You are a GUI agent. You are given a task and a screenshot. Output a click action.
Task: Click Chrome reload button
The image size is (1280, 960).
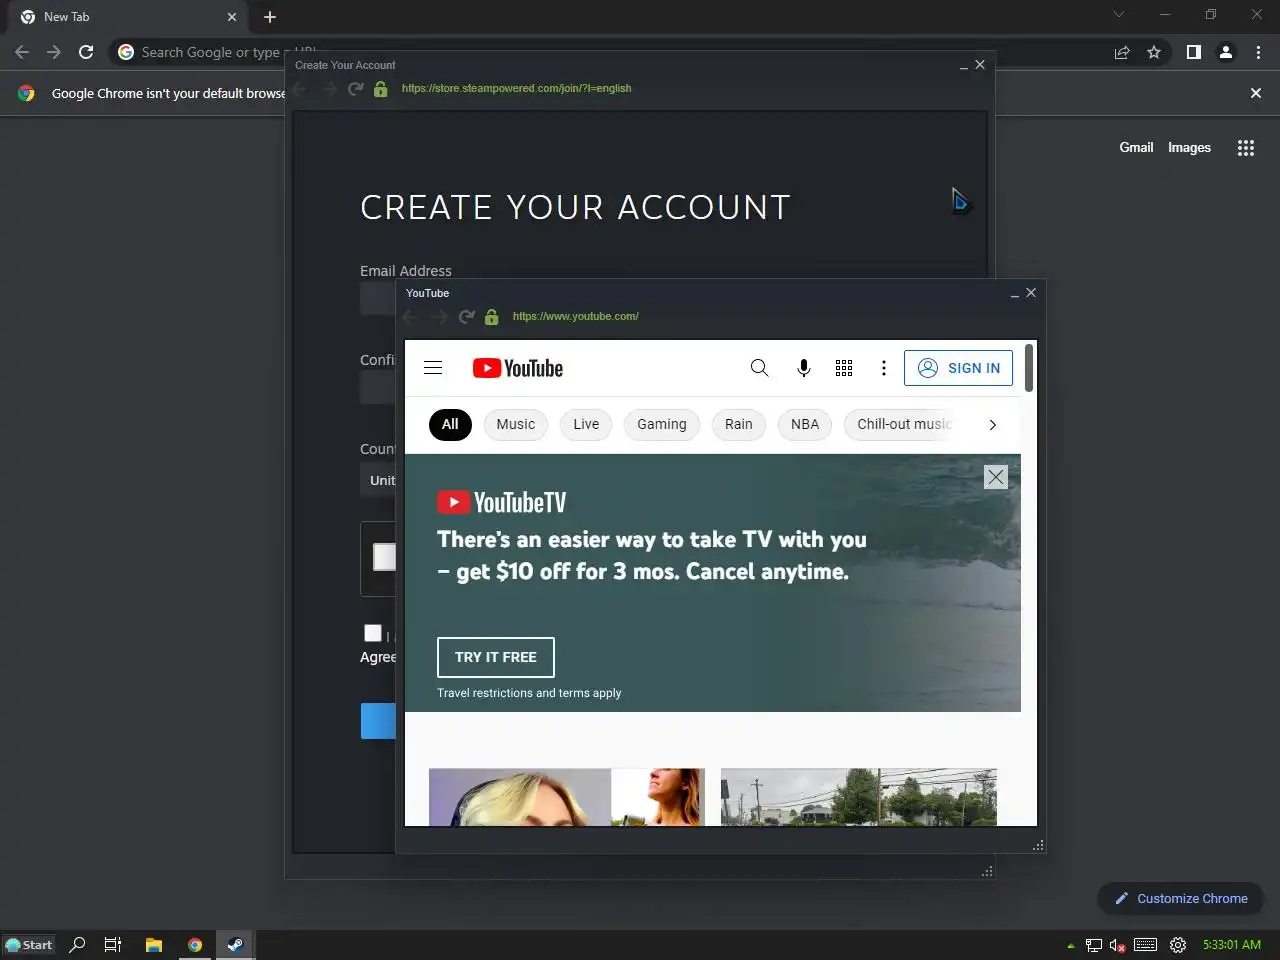(x=86, y=52)
